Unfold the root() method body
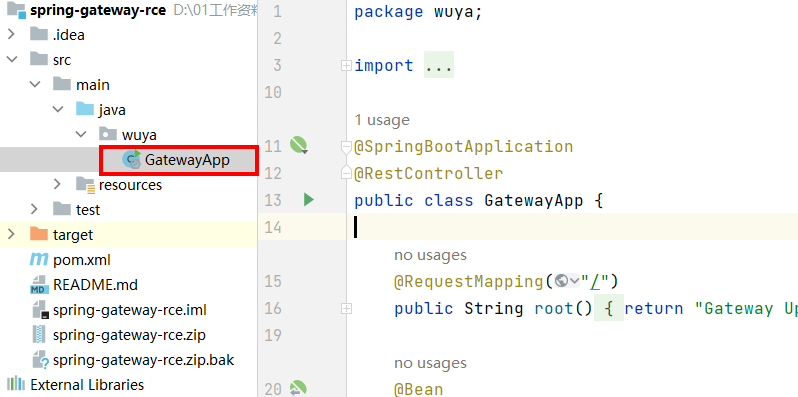The height and width of the screenshot is (397, 798). (x=347, y=308)
